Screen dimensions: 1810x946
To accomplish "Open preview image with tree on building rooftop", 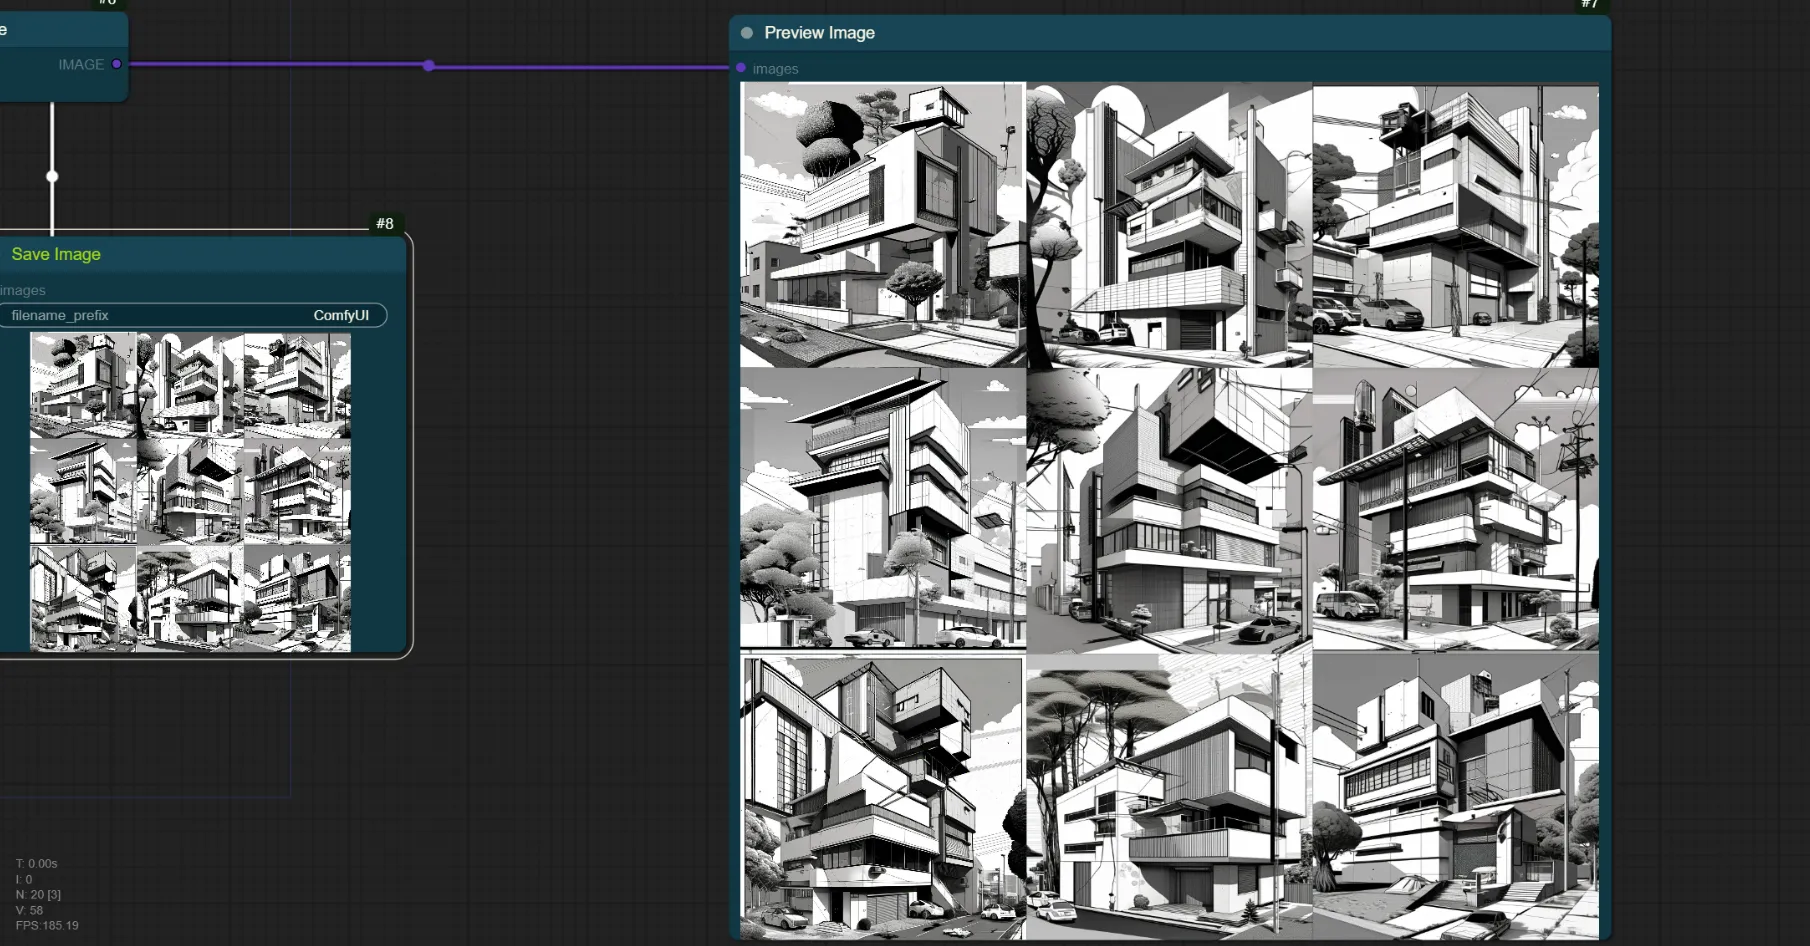I will pos(882,225).
